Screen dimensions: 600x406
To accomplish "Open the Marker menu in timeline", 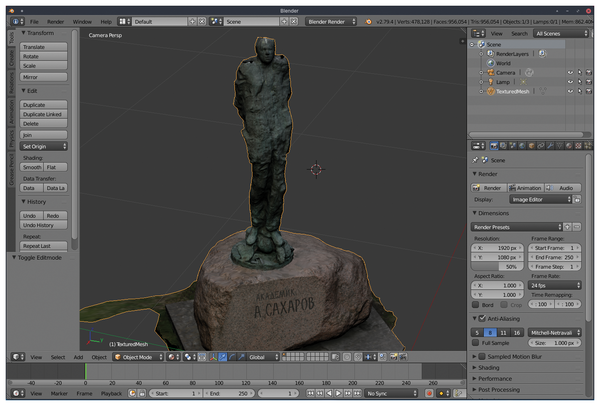I will click(59, 393).
